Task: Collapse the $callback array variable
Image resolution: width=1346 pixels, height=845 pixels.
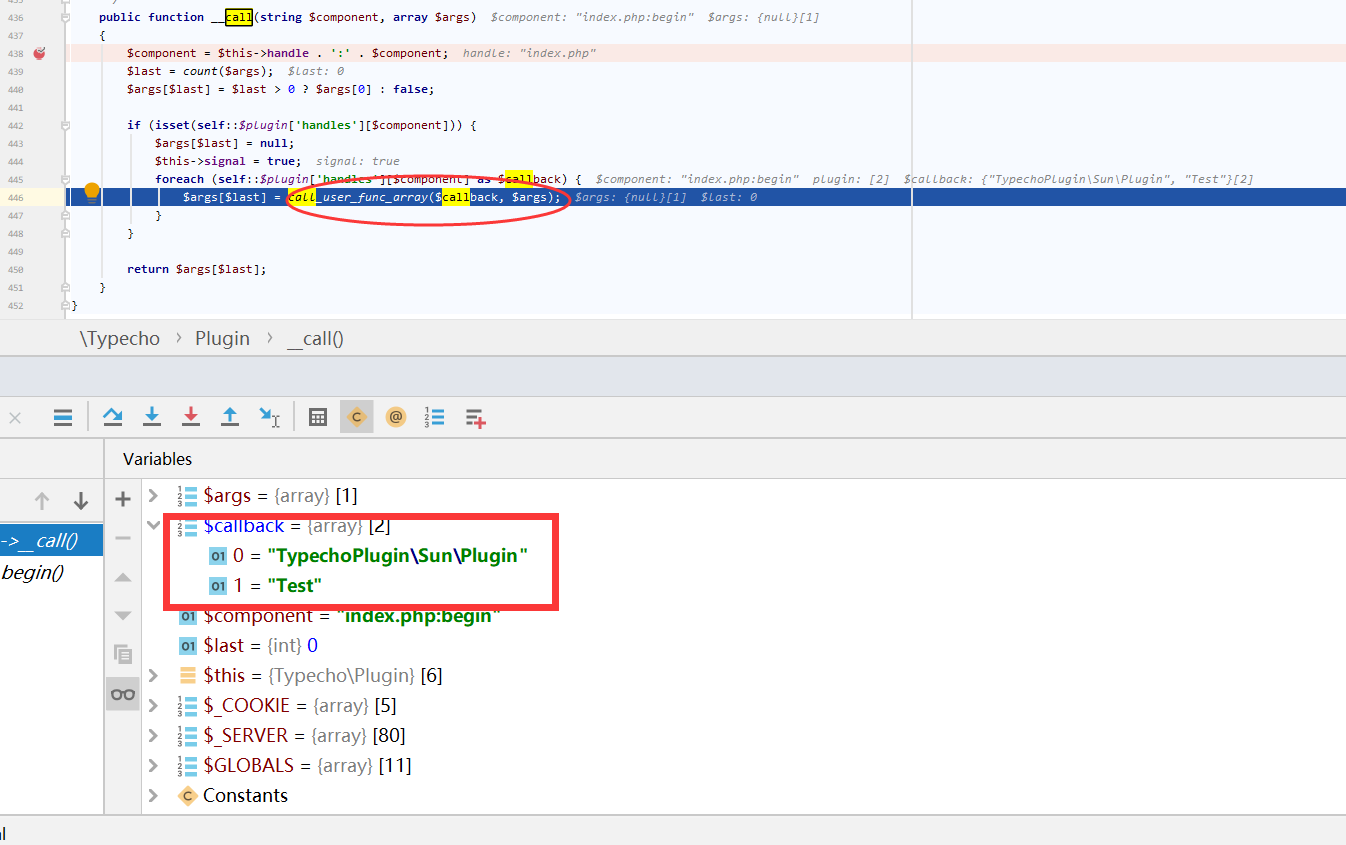Action: click(153, 525)
